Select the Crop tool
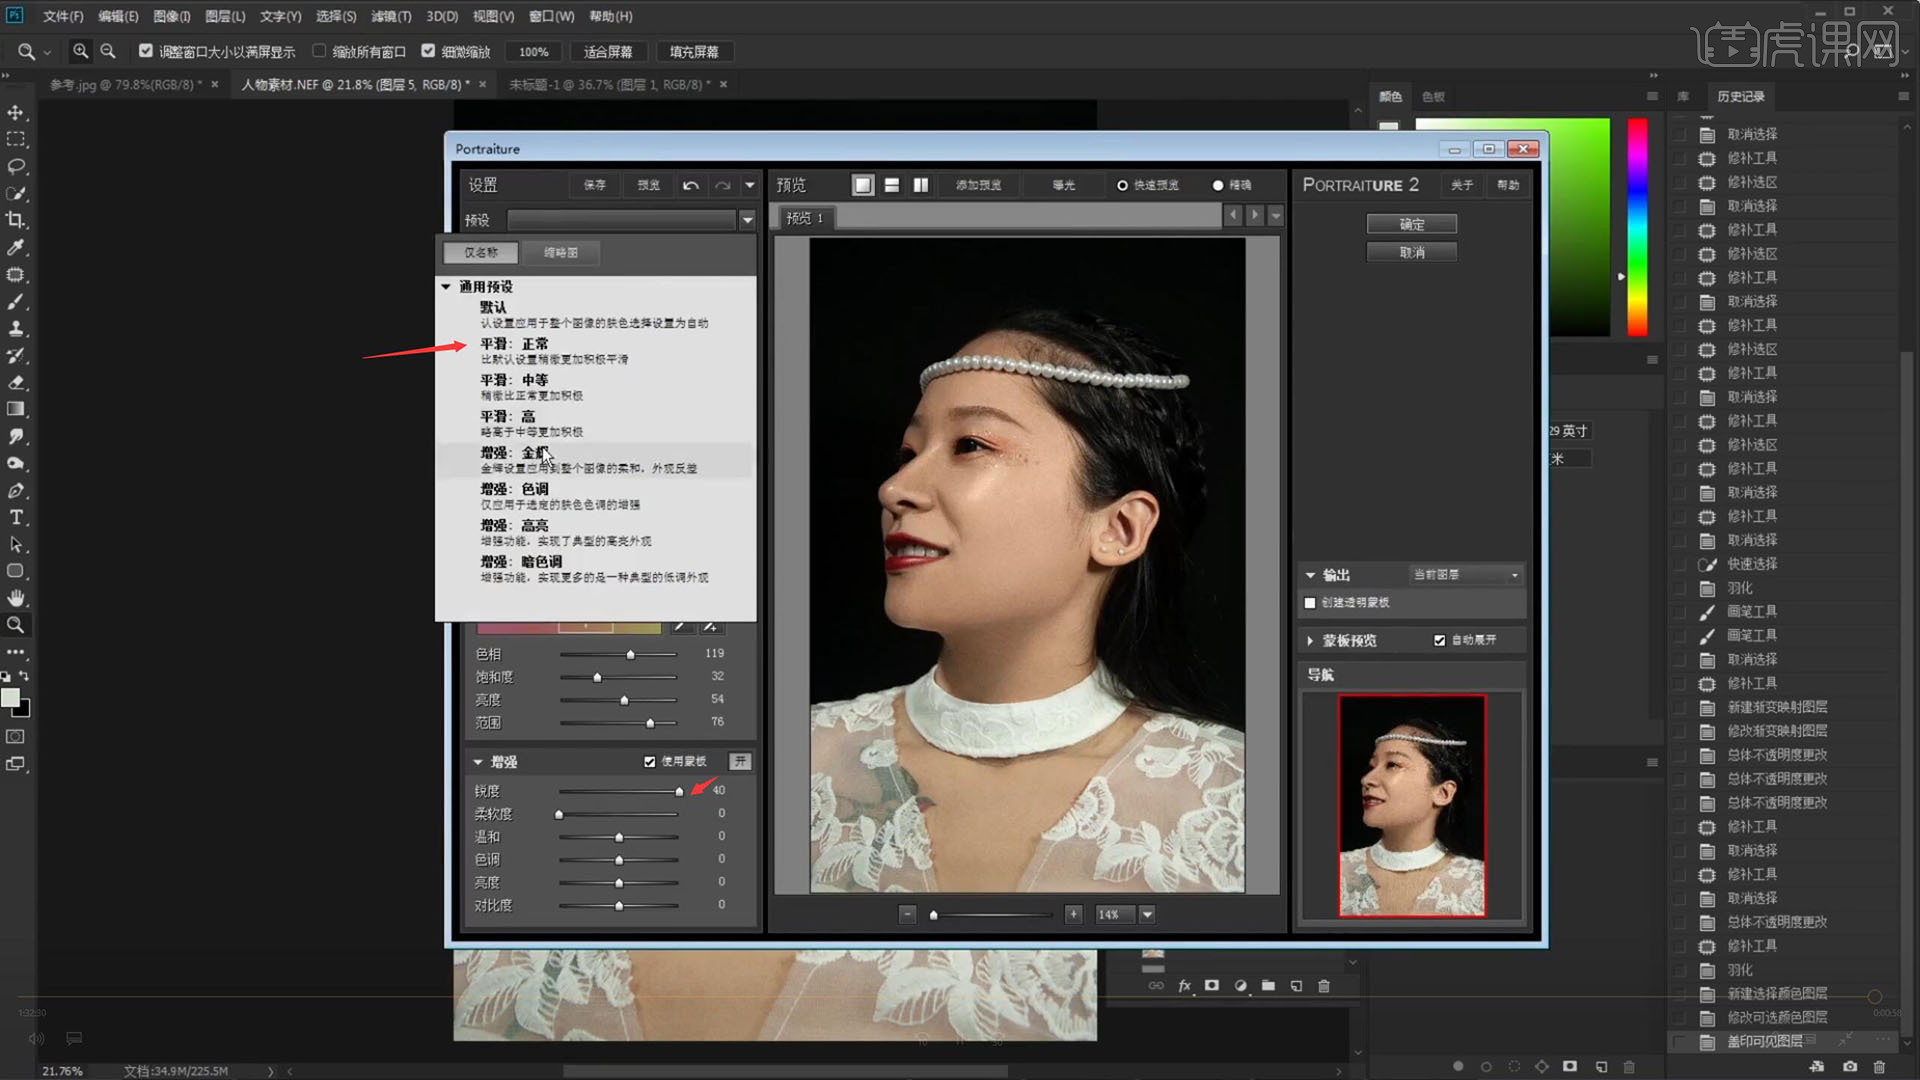 click(16, 220)
